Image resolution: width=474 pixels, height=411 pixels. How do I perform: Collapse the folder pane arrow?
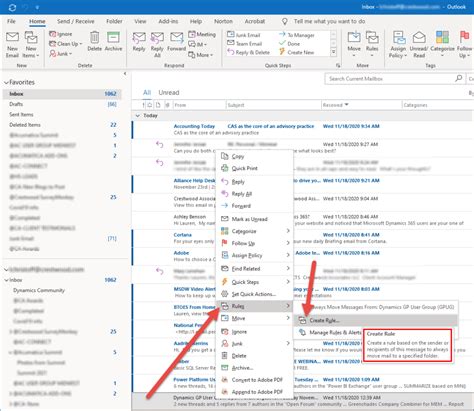(125, 74)
